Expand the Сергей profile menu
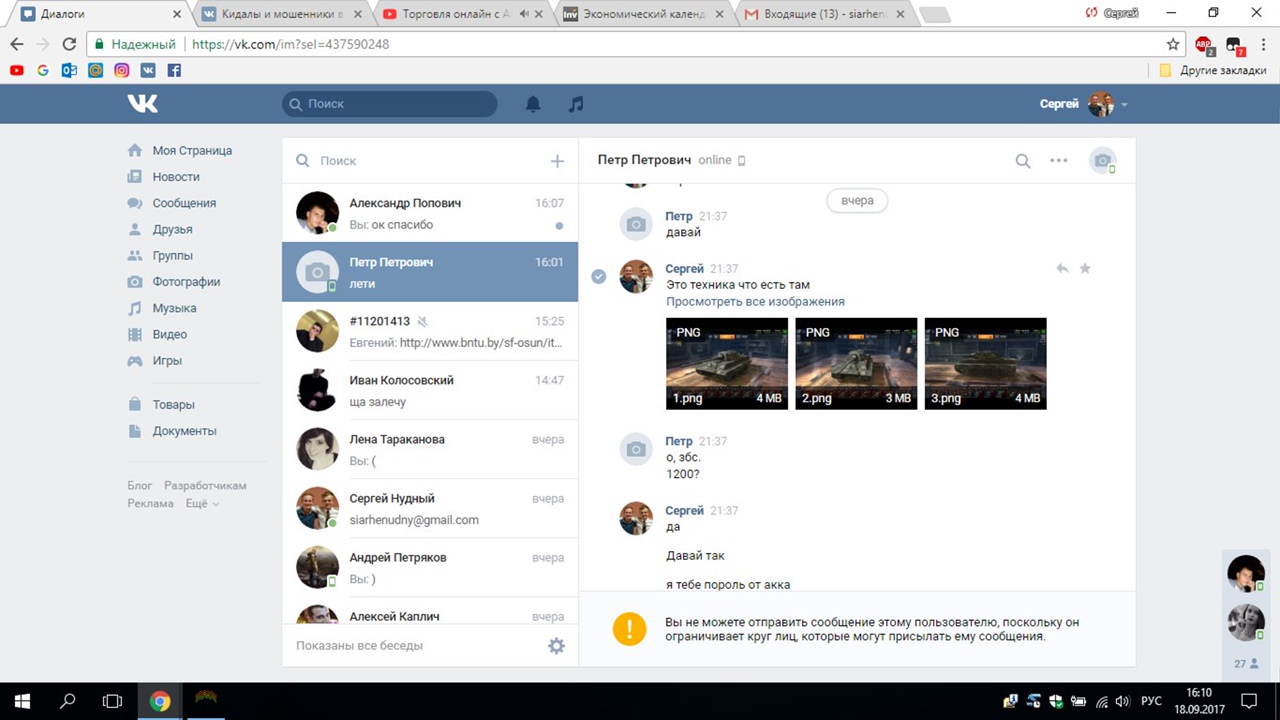 (1124, 105)
